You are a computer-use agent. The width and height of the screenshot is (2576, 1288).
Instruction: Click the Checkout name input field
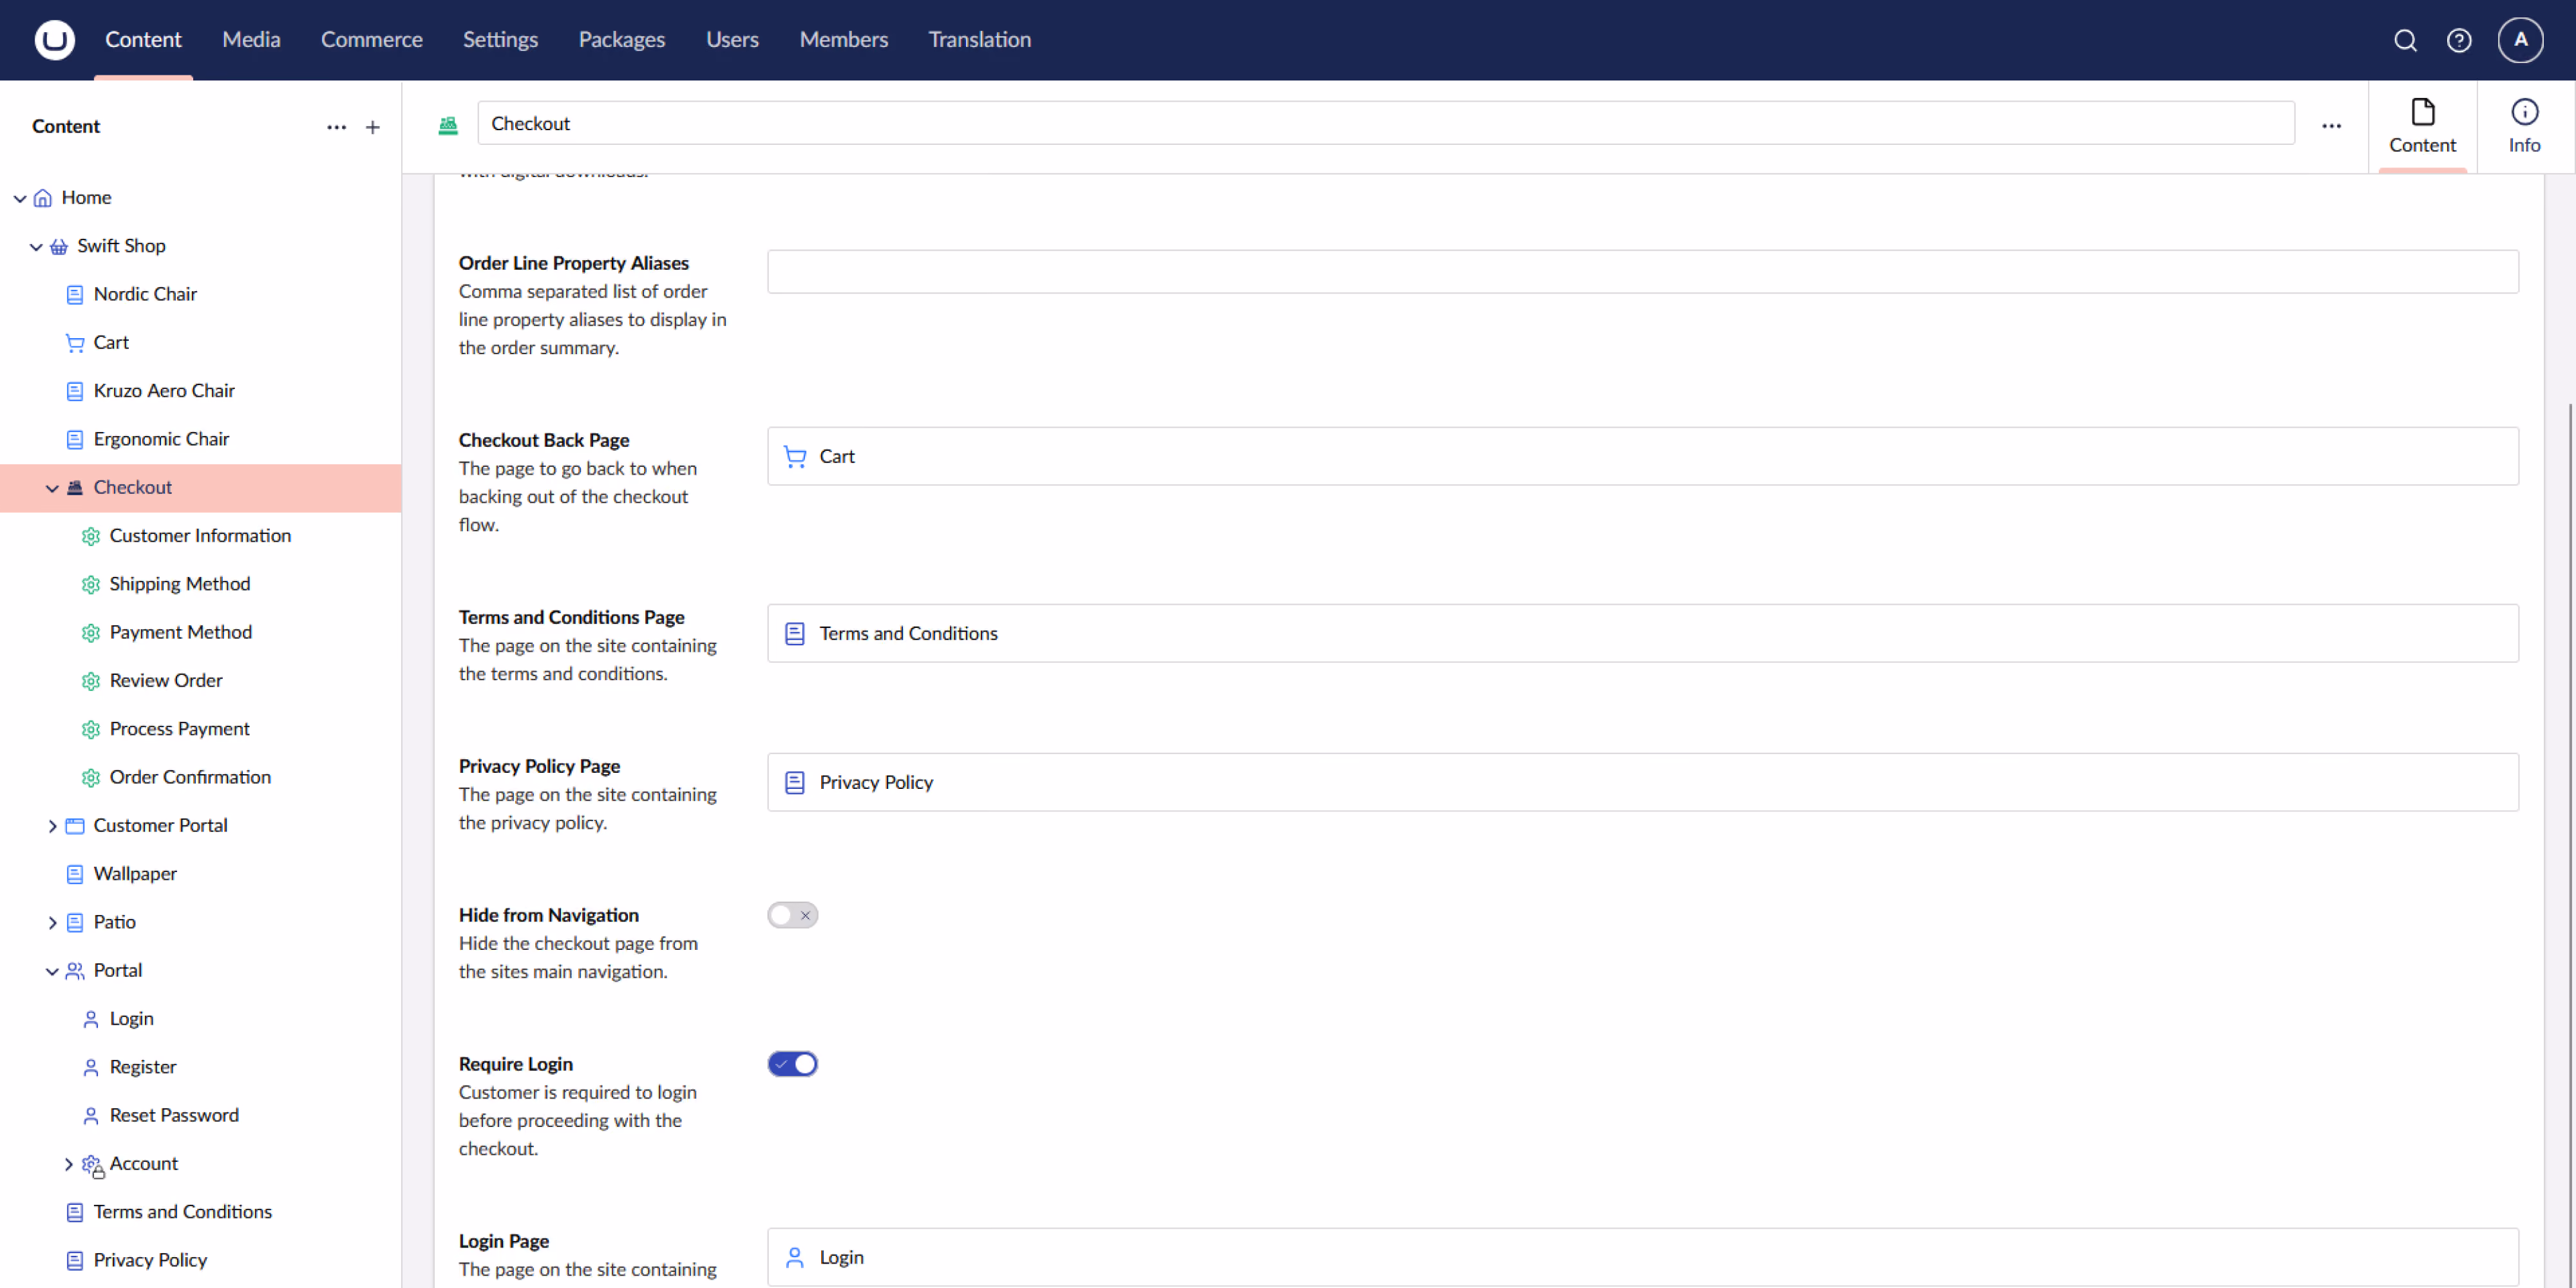(x=1385, y=123)
